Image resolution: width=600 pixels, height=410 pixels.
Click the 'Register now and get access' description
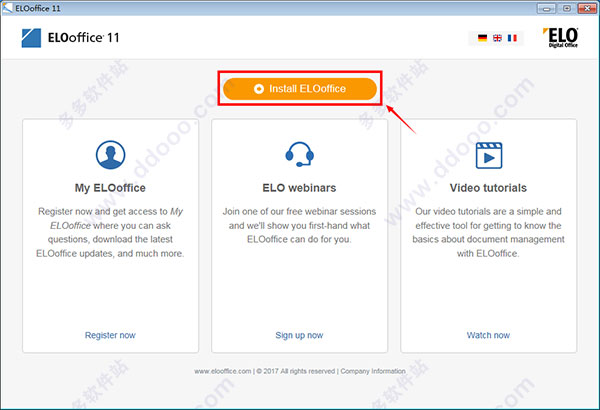[110, 232]
